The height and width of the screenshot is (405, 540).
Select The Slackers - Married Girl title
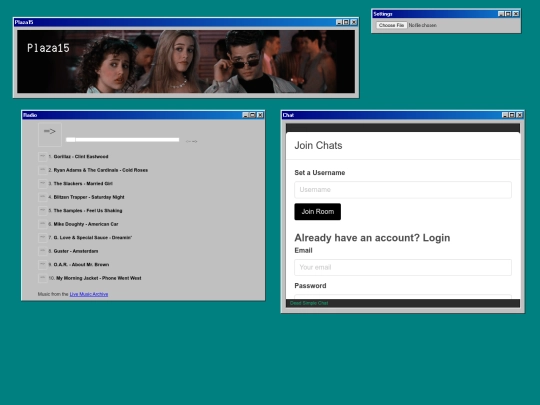click(83, 184)
